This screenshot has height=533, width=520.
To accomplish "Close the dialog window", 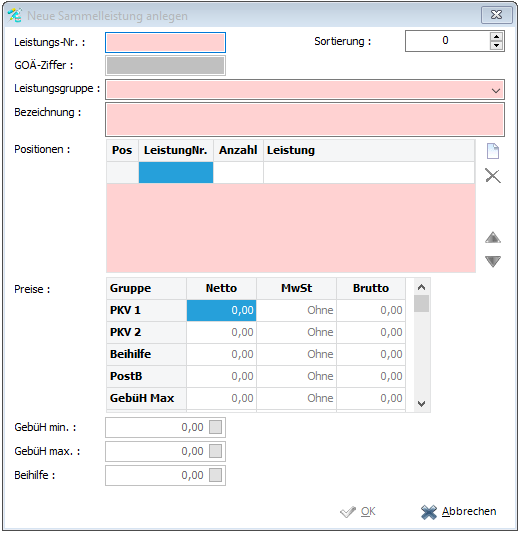I will coord(497,15).
